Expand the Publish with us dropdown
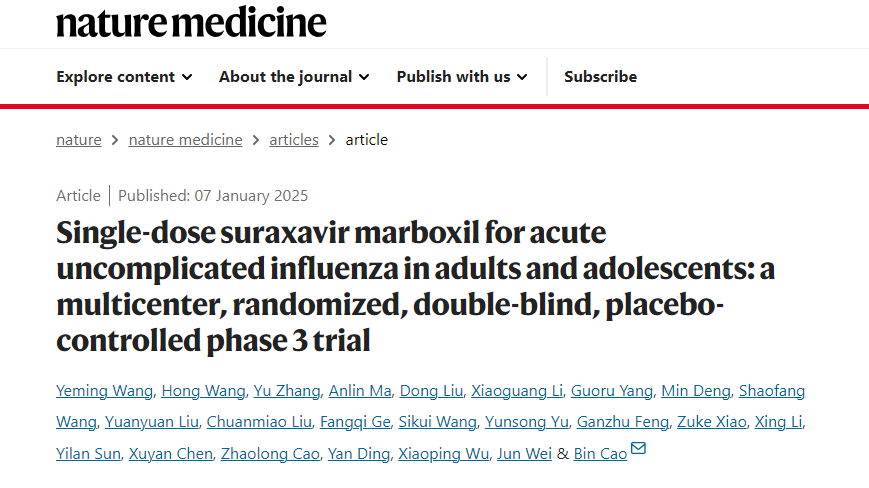 point(462,76)
